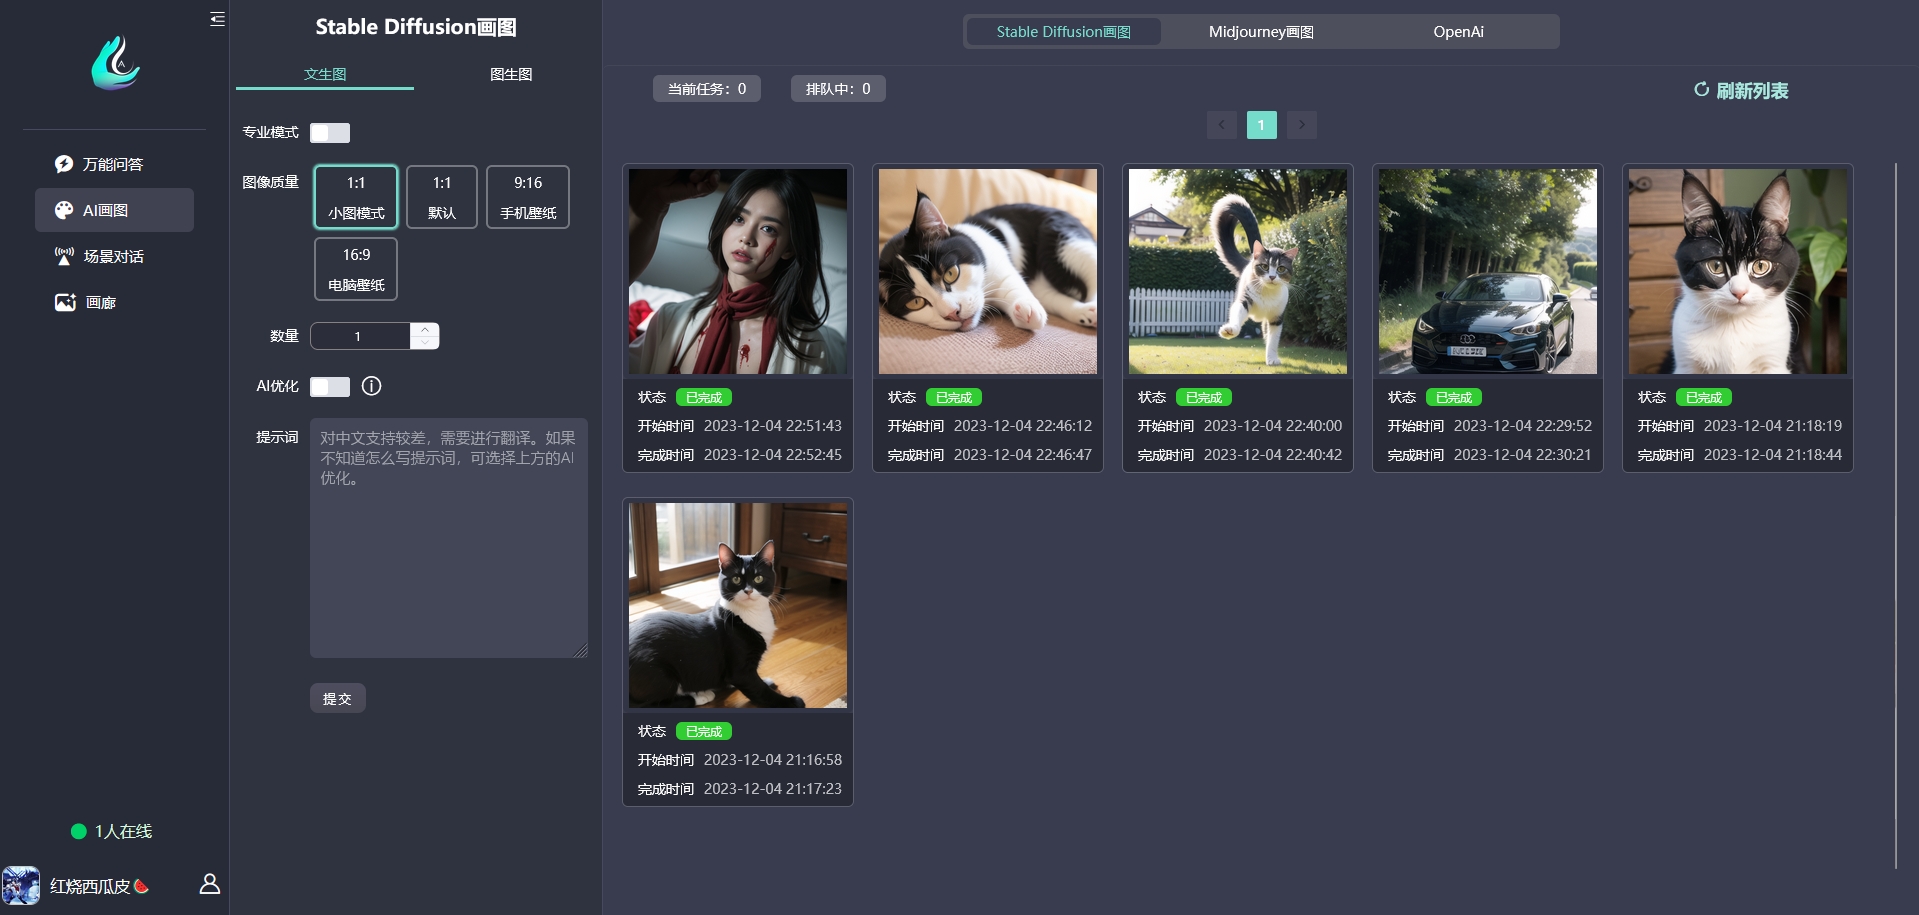Screen dimensions: 1919x915
Task: Open the AI画图 section
Action: point(114,210)
